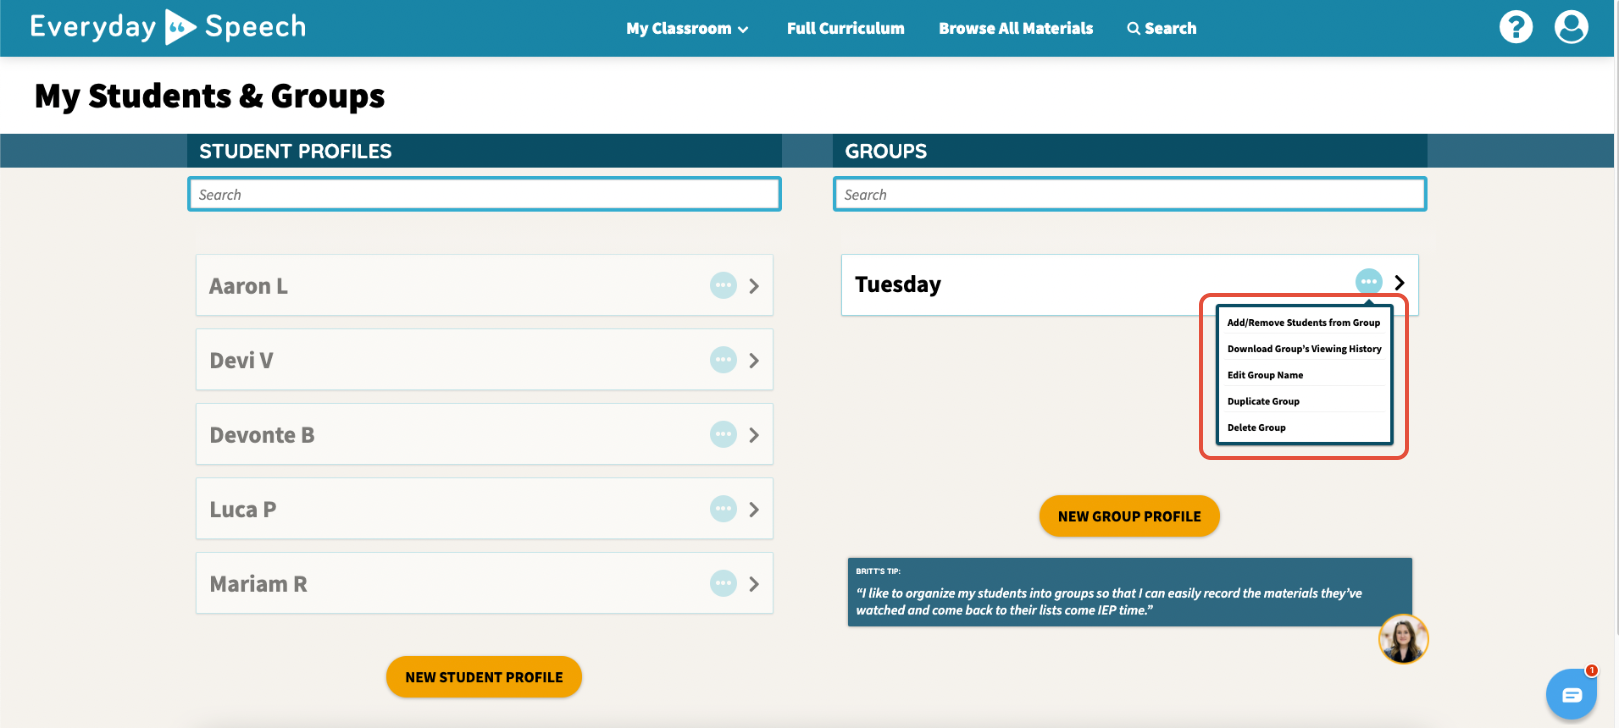
Task: Select the Luca P student name
Action: pos(243,509)
